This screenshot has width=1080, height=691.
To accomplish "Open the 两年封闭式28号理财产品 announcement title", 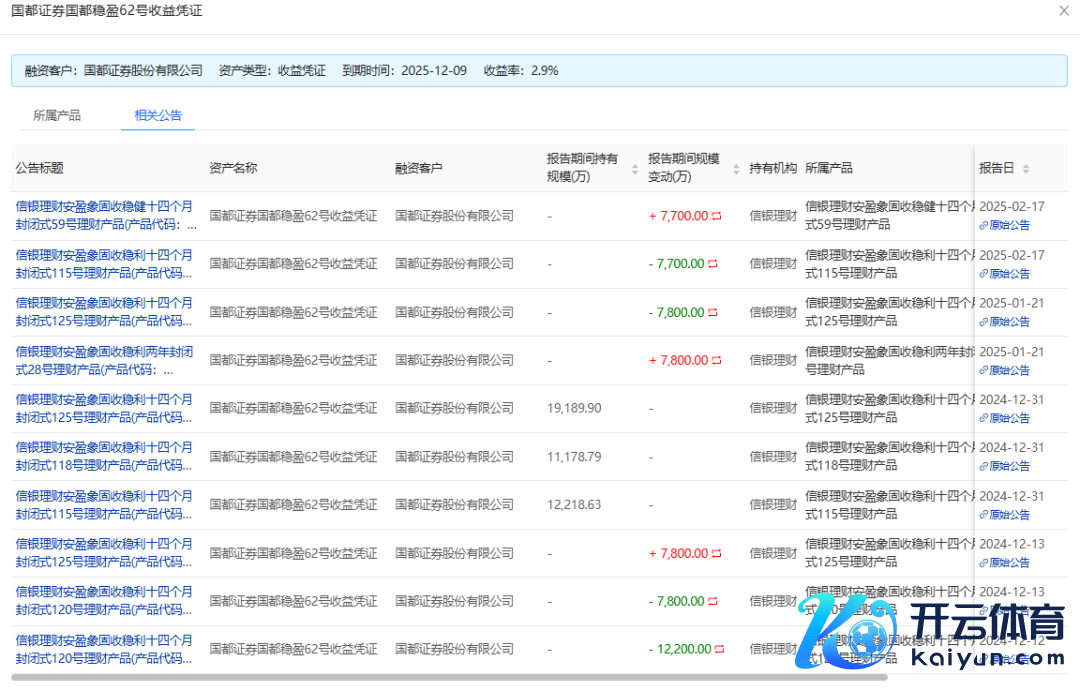I will click(105, 360).
